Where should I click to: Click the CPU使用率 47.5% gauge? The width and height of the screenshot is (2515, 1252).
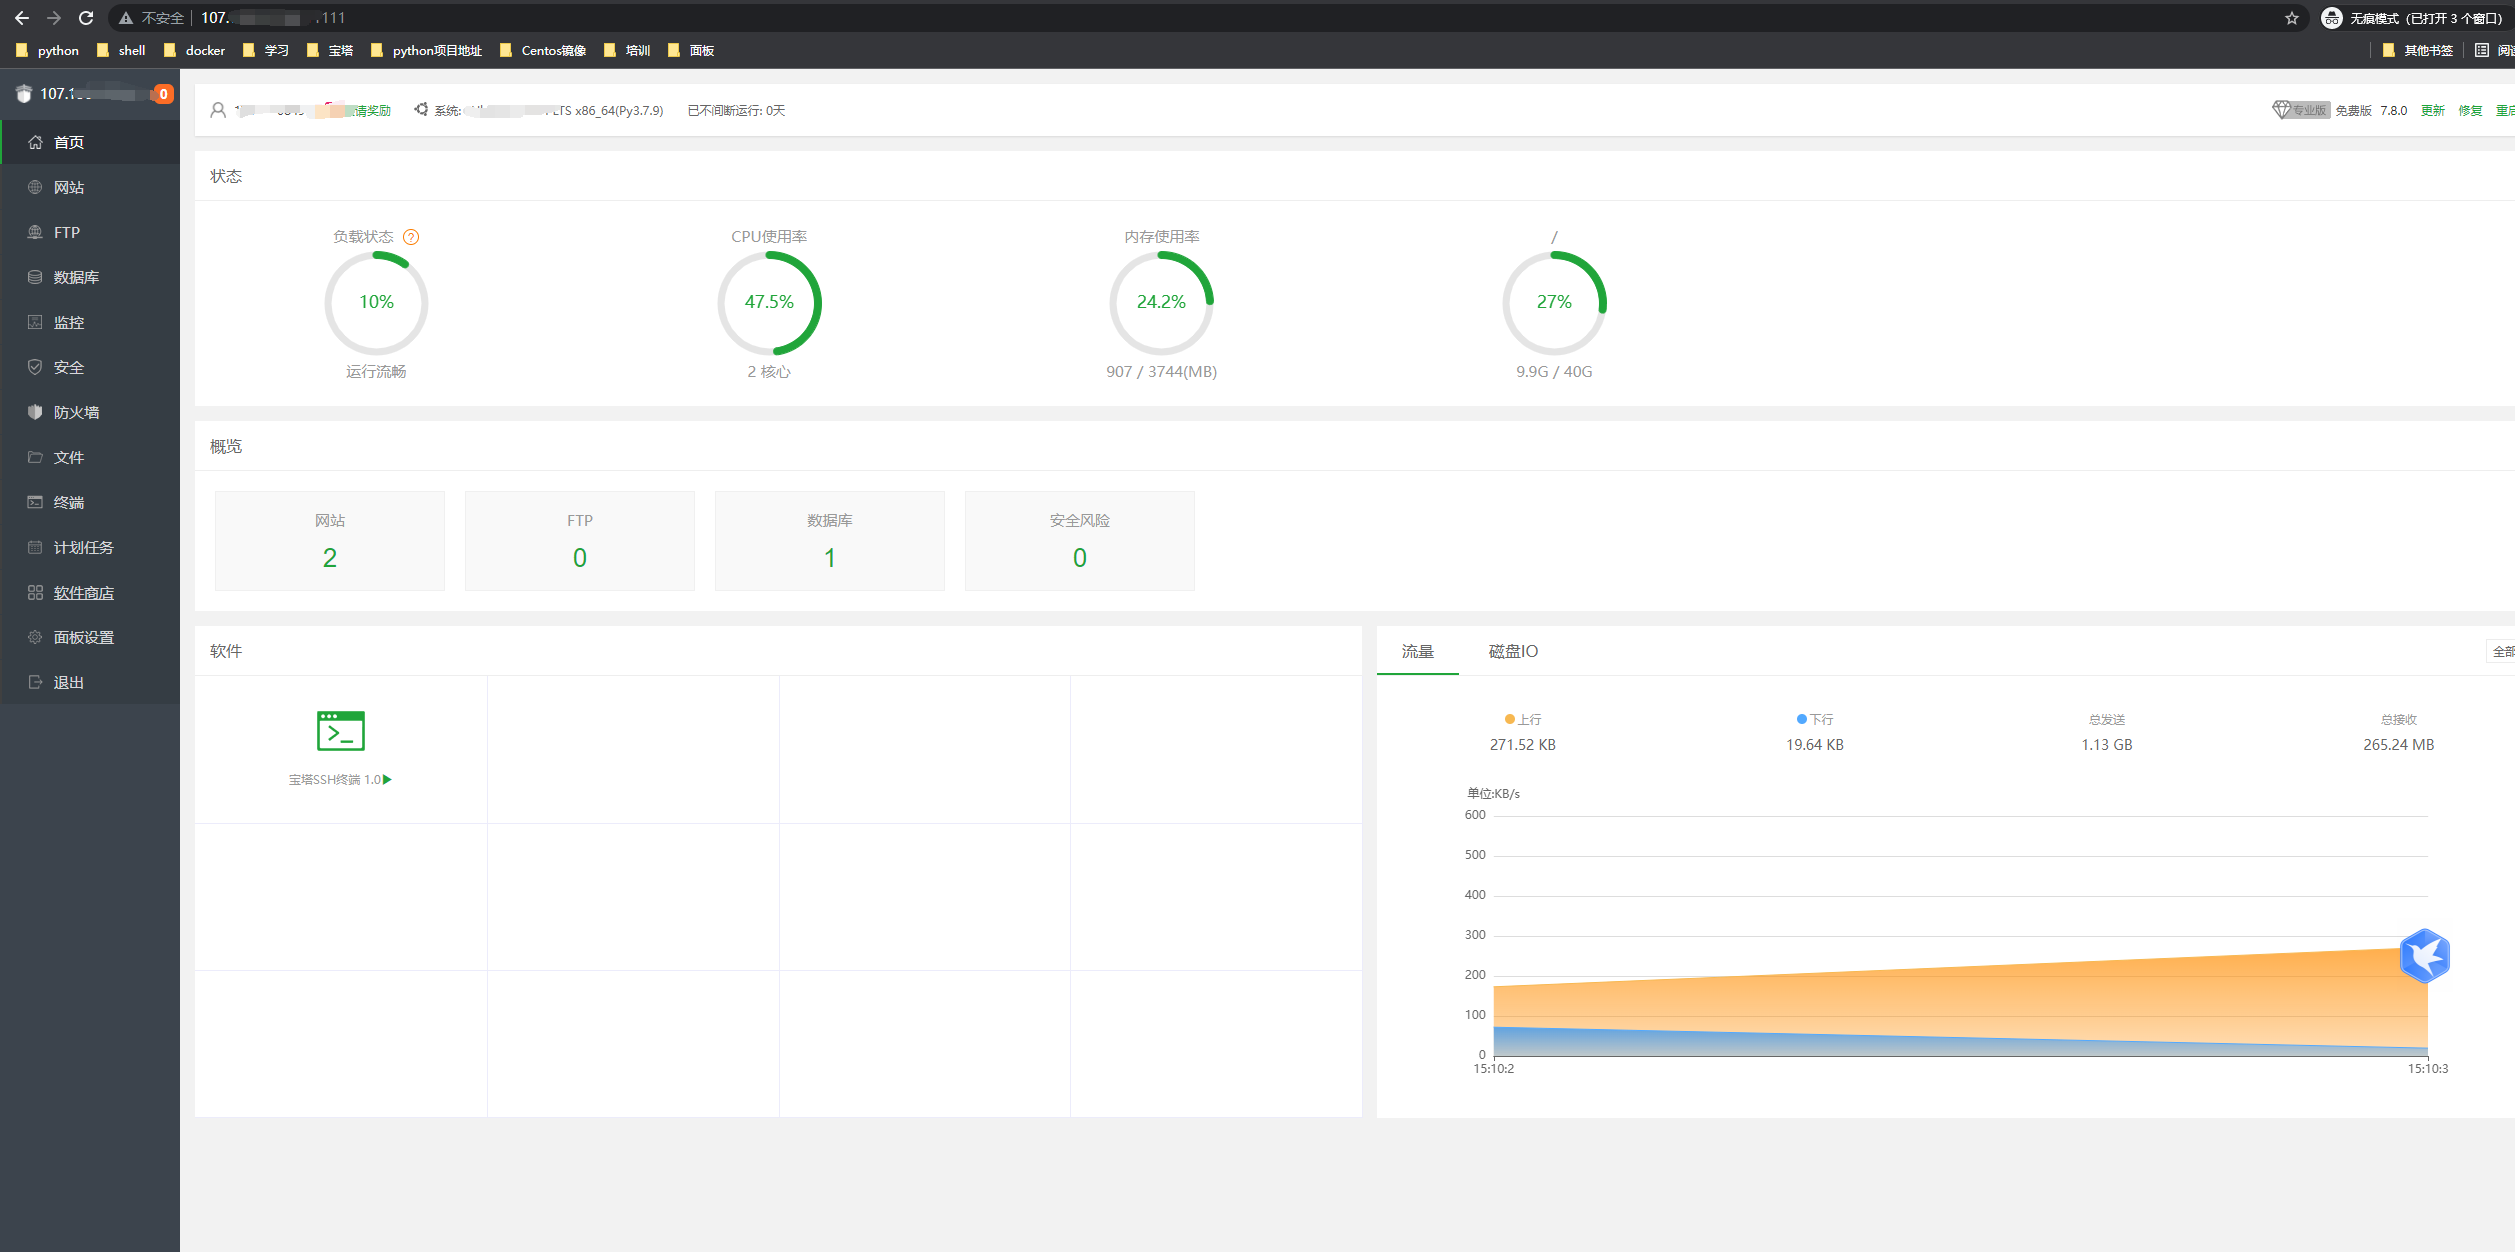coord(769,302)
